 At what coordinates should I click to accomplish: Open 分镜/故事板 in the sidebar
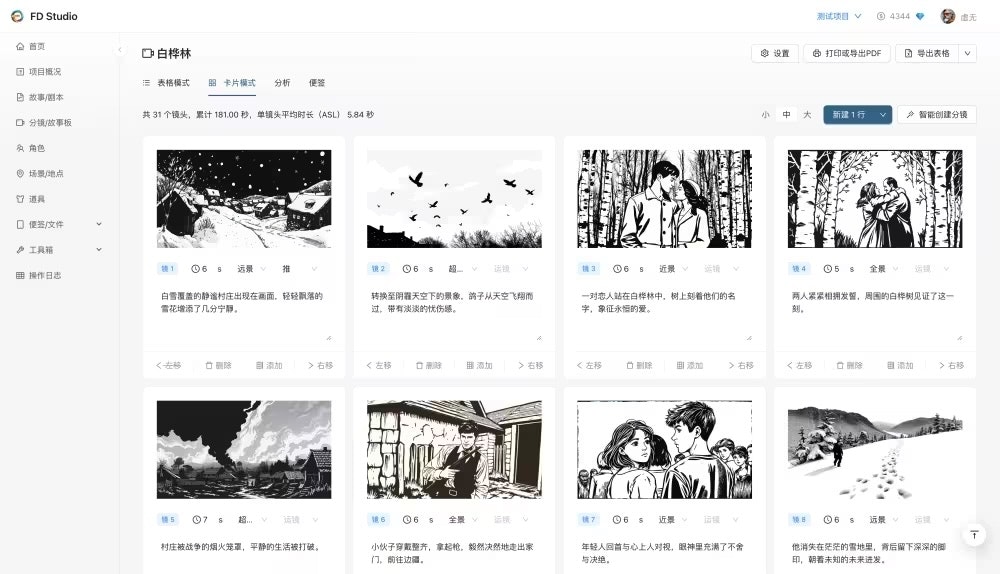click(44, 122)
